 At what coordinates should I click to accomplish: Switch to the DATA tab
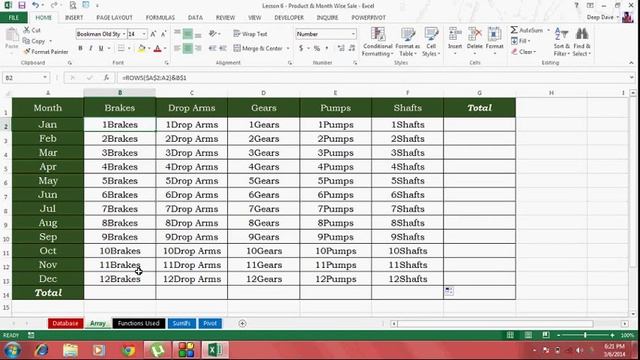195,18
